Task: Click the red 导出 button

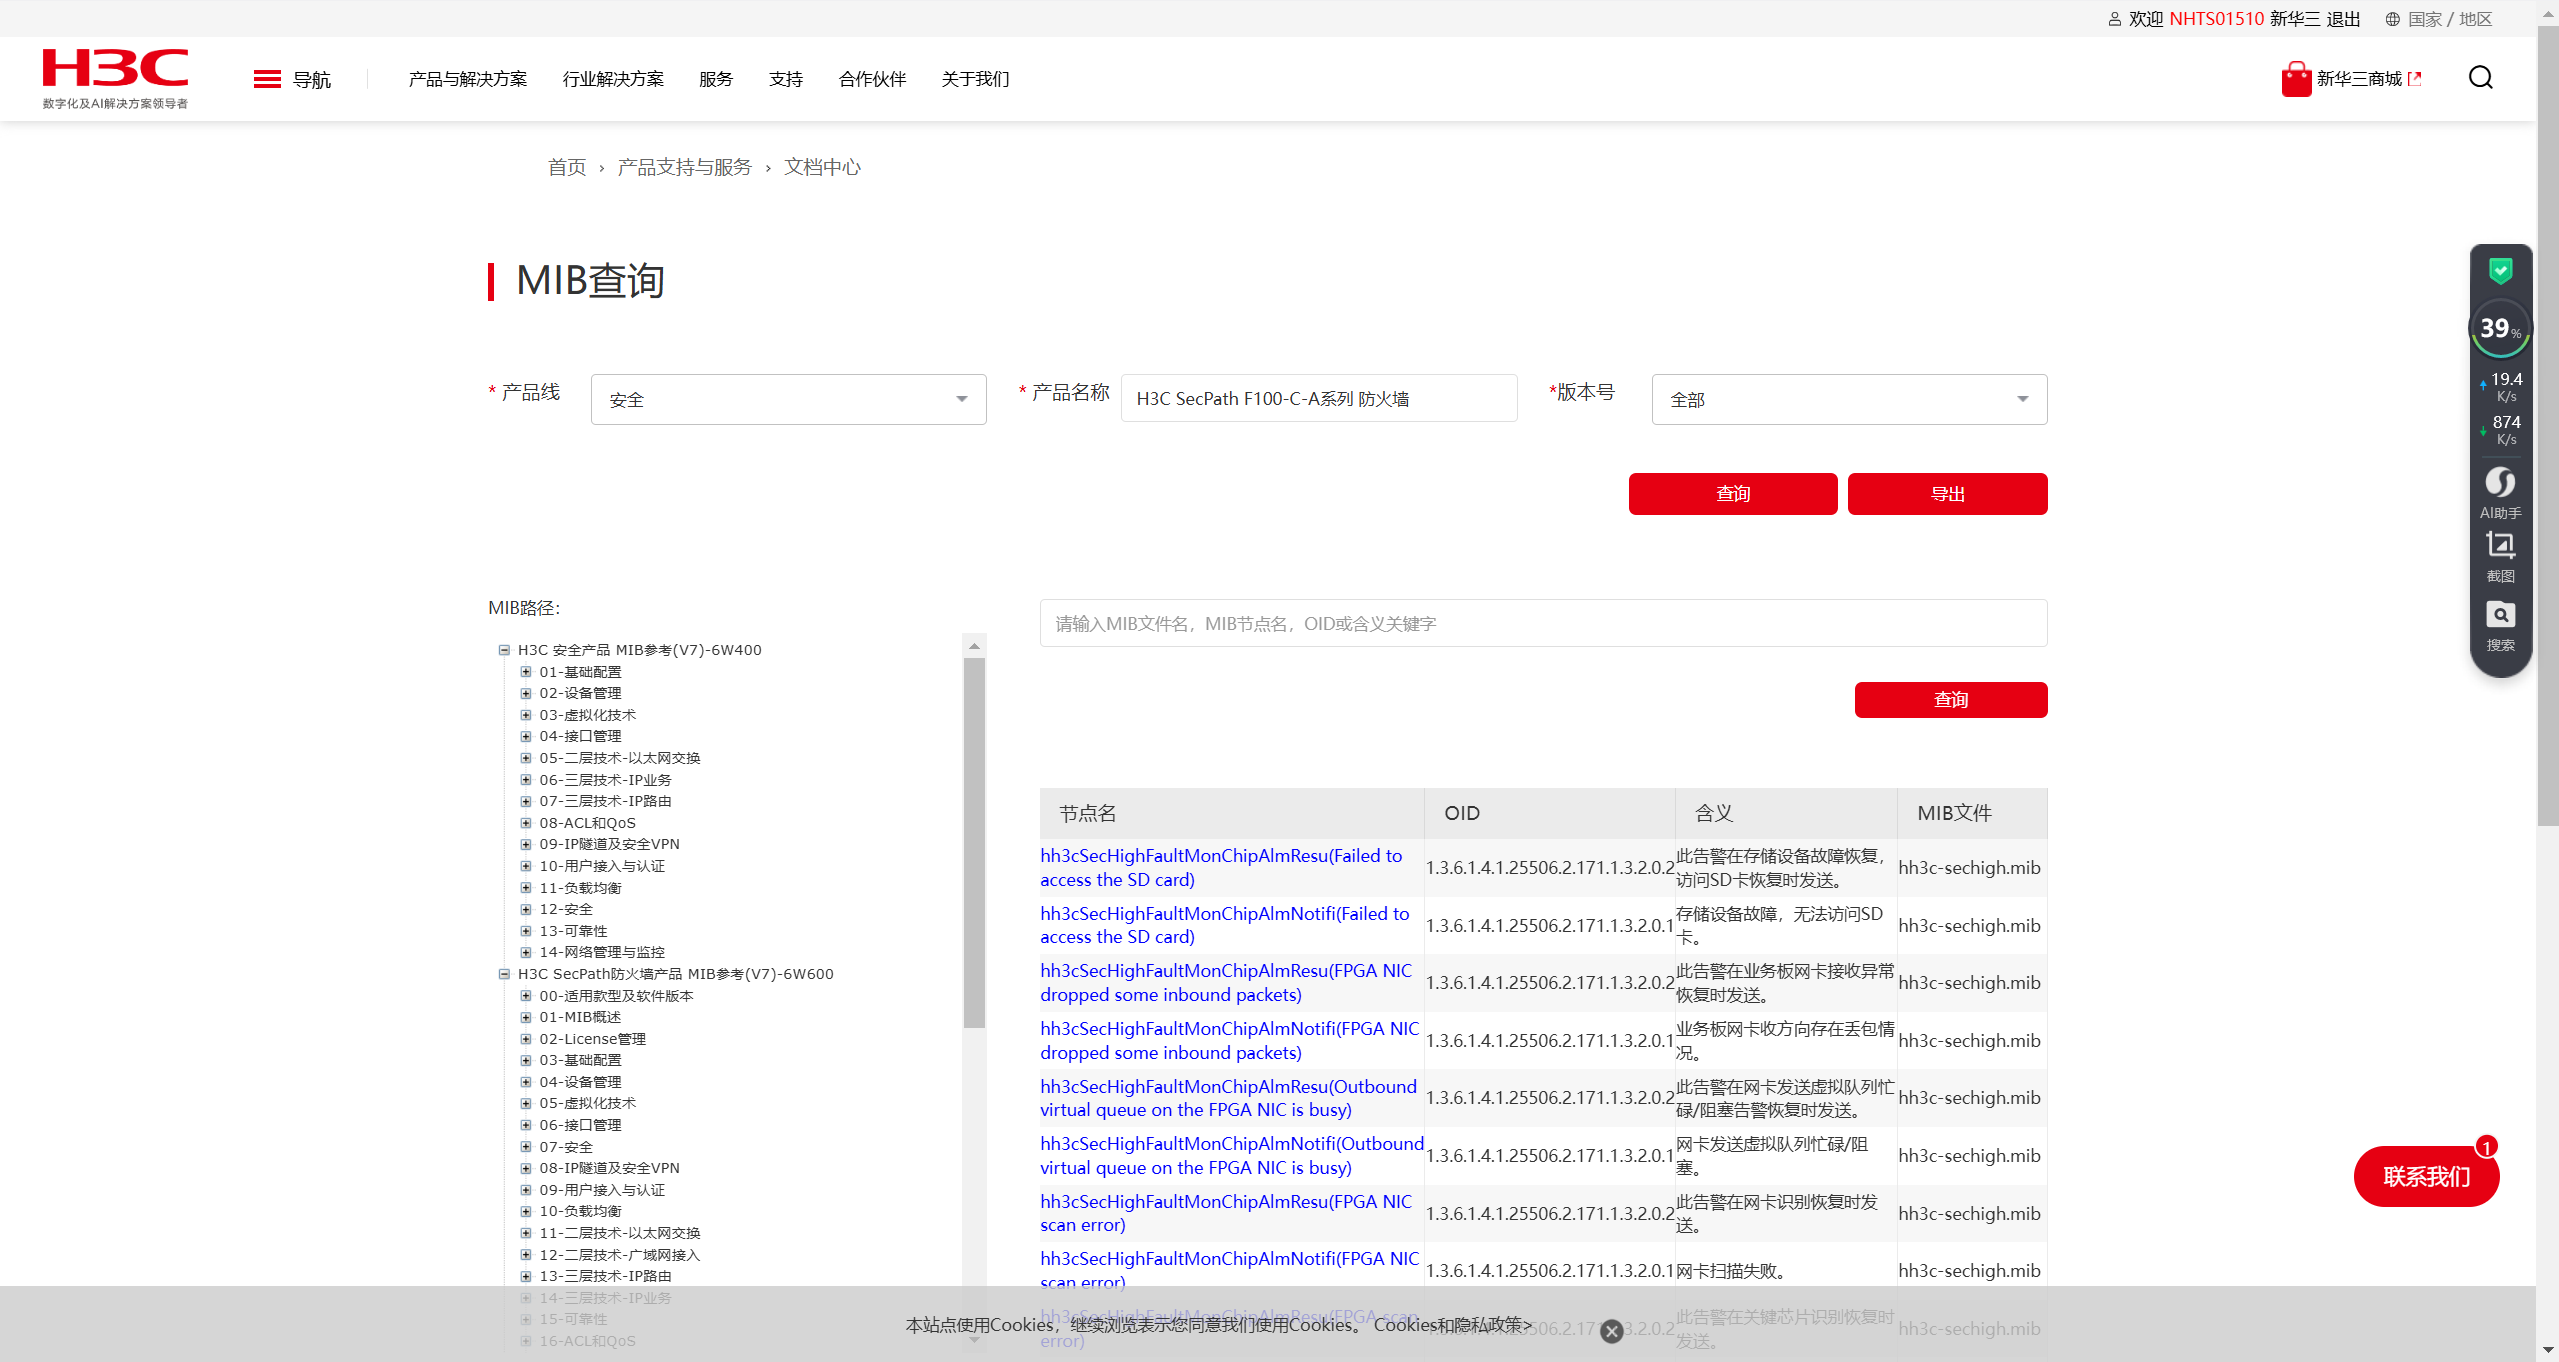Action: pyautogui.click(x=1946, y=494)
